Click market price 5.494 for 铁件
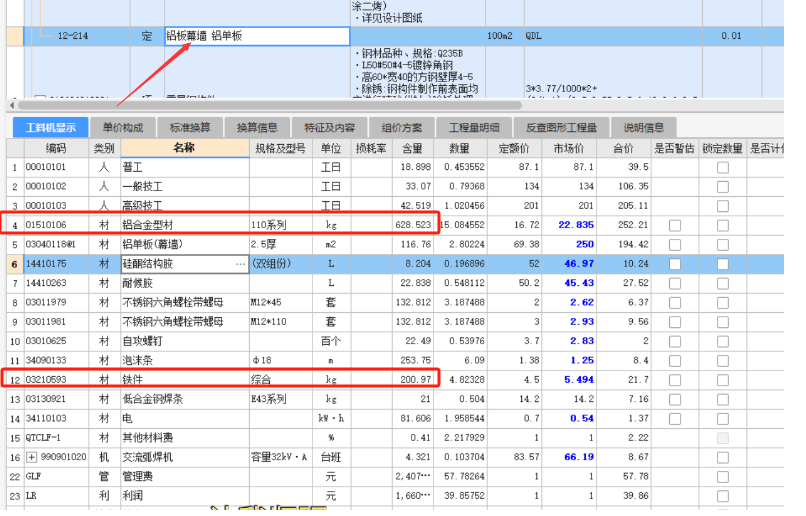Screen dimensions: 806x516 tap(569, 380)
